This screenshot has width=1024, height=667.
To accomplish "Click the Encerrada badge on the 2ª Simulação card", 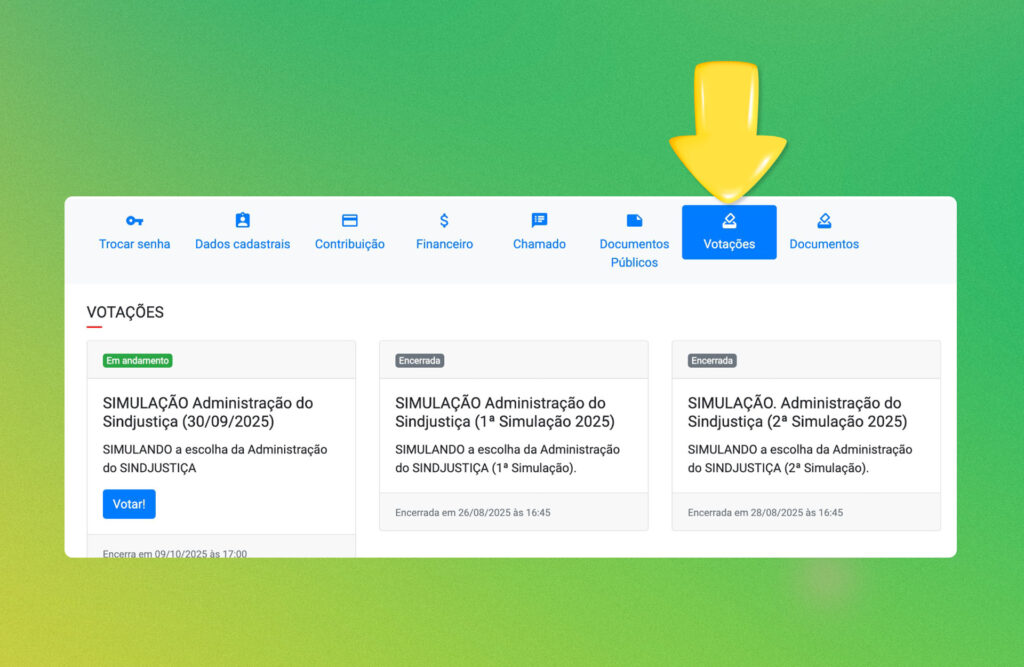I will pyautogui.click(x=712, y=360).
